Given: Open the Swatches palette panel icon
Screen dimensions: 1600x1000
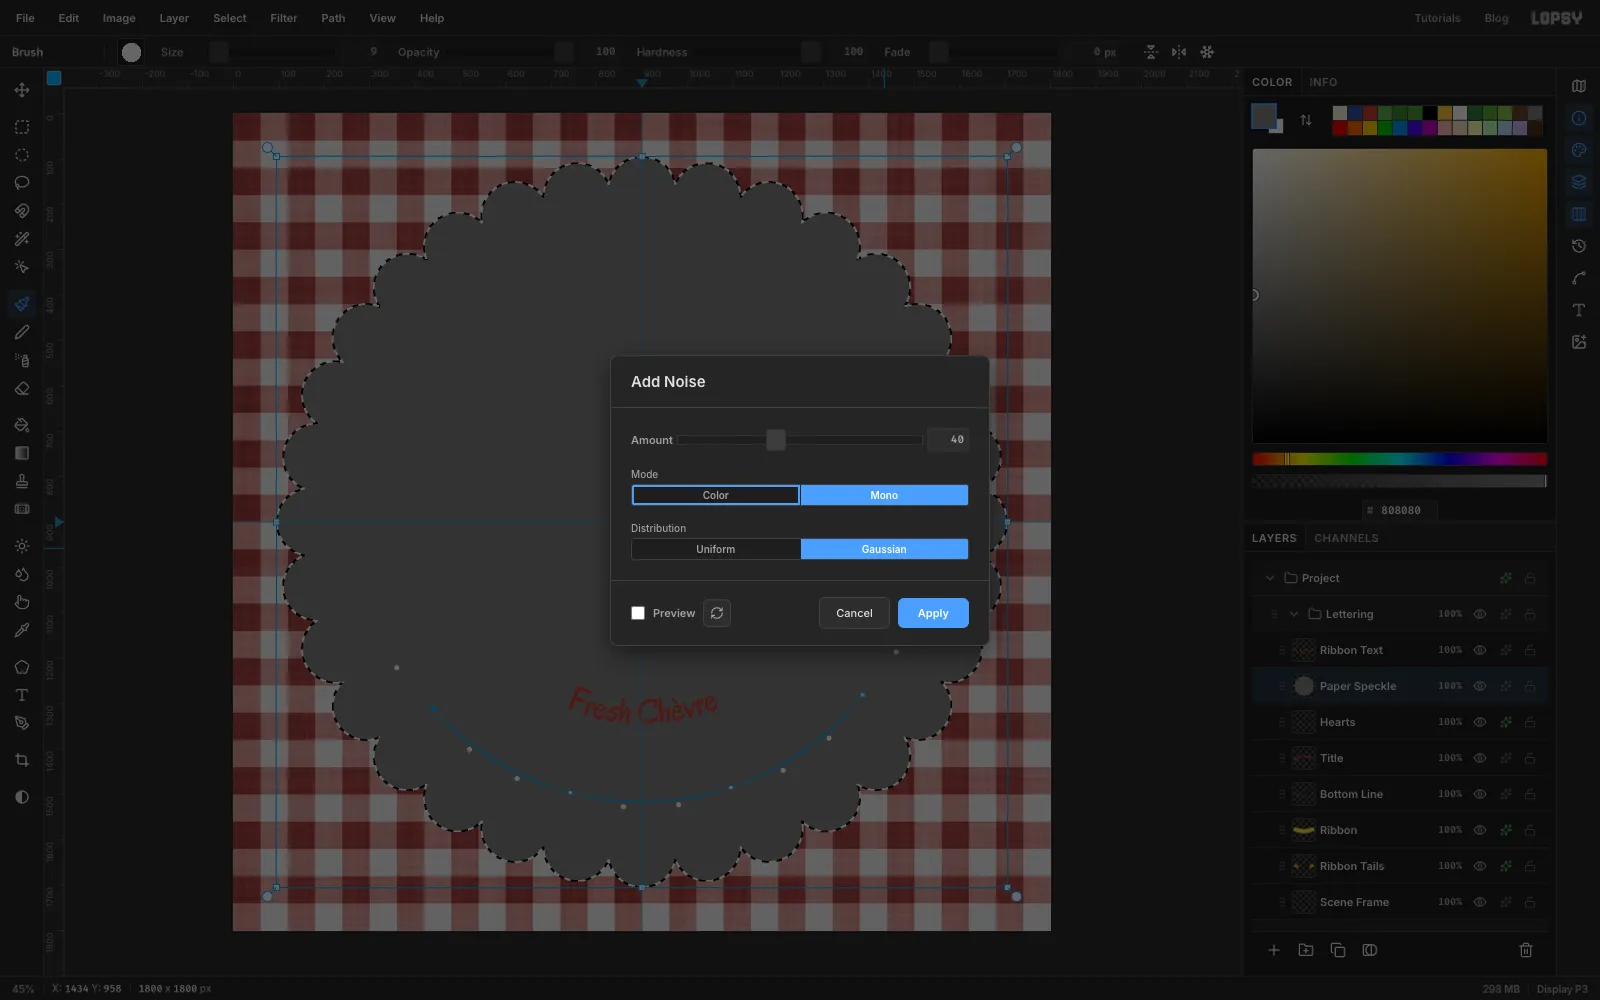Looking at the screenshot, I should [1579, 150].
